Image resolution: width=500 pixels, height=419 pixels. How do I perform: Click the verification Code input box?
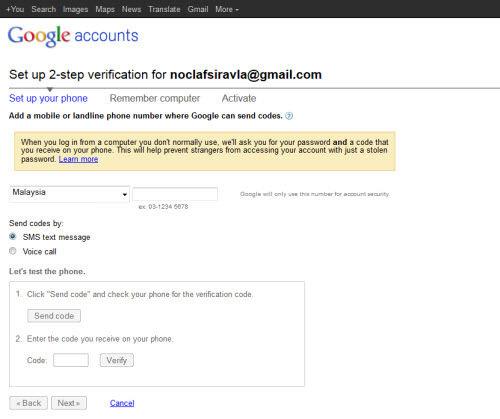pos(71,360)
